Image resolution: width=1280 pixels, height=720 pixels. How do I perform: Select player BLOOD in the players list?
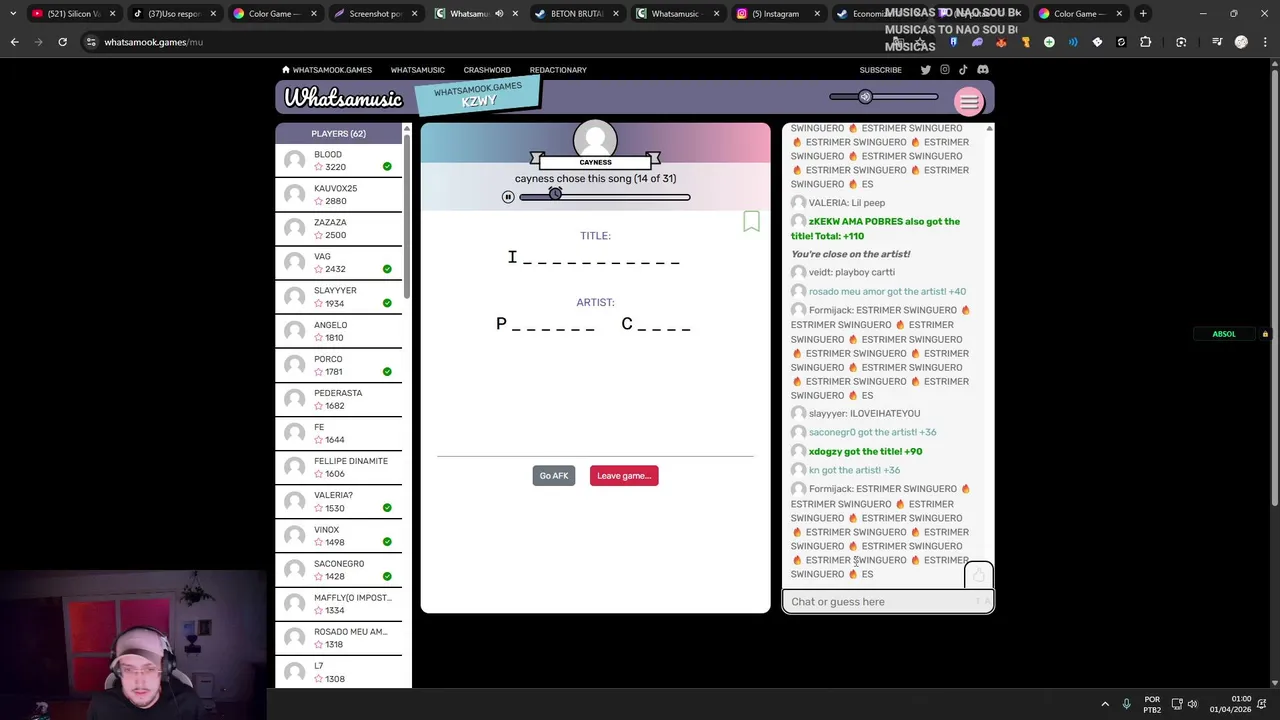coord(339,160)
